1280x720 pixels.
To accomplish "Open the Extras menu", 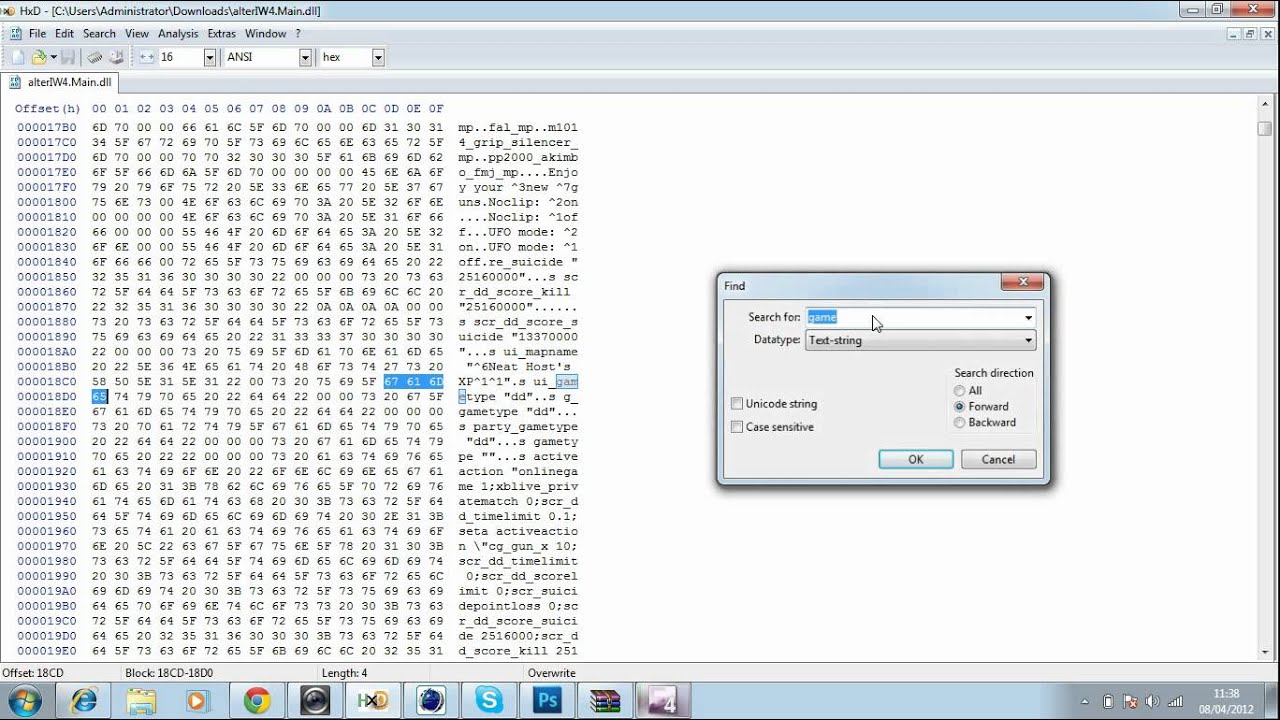I will (221, 33).
